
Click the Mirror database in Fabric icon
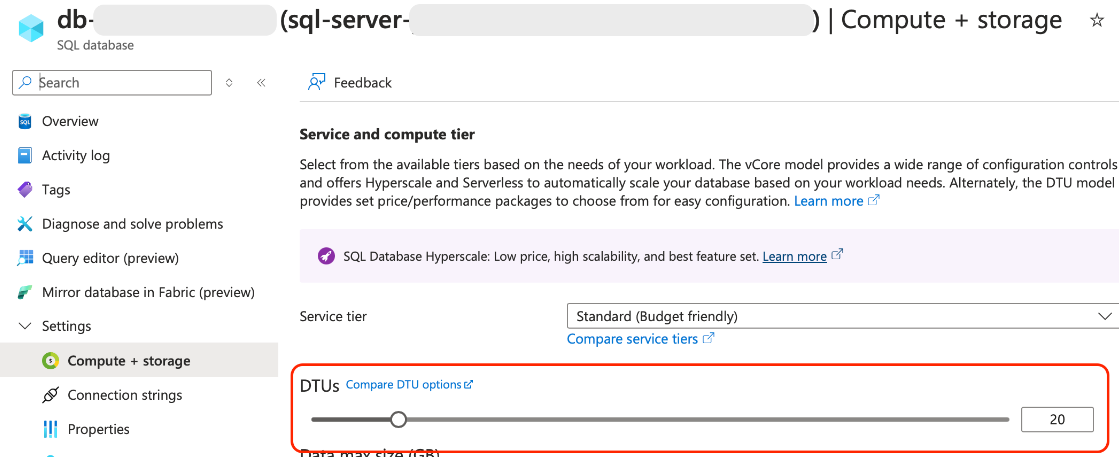(25, 292)
